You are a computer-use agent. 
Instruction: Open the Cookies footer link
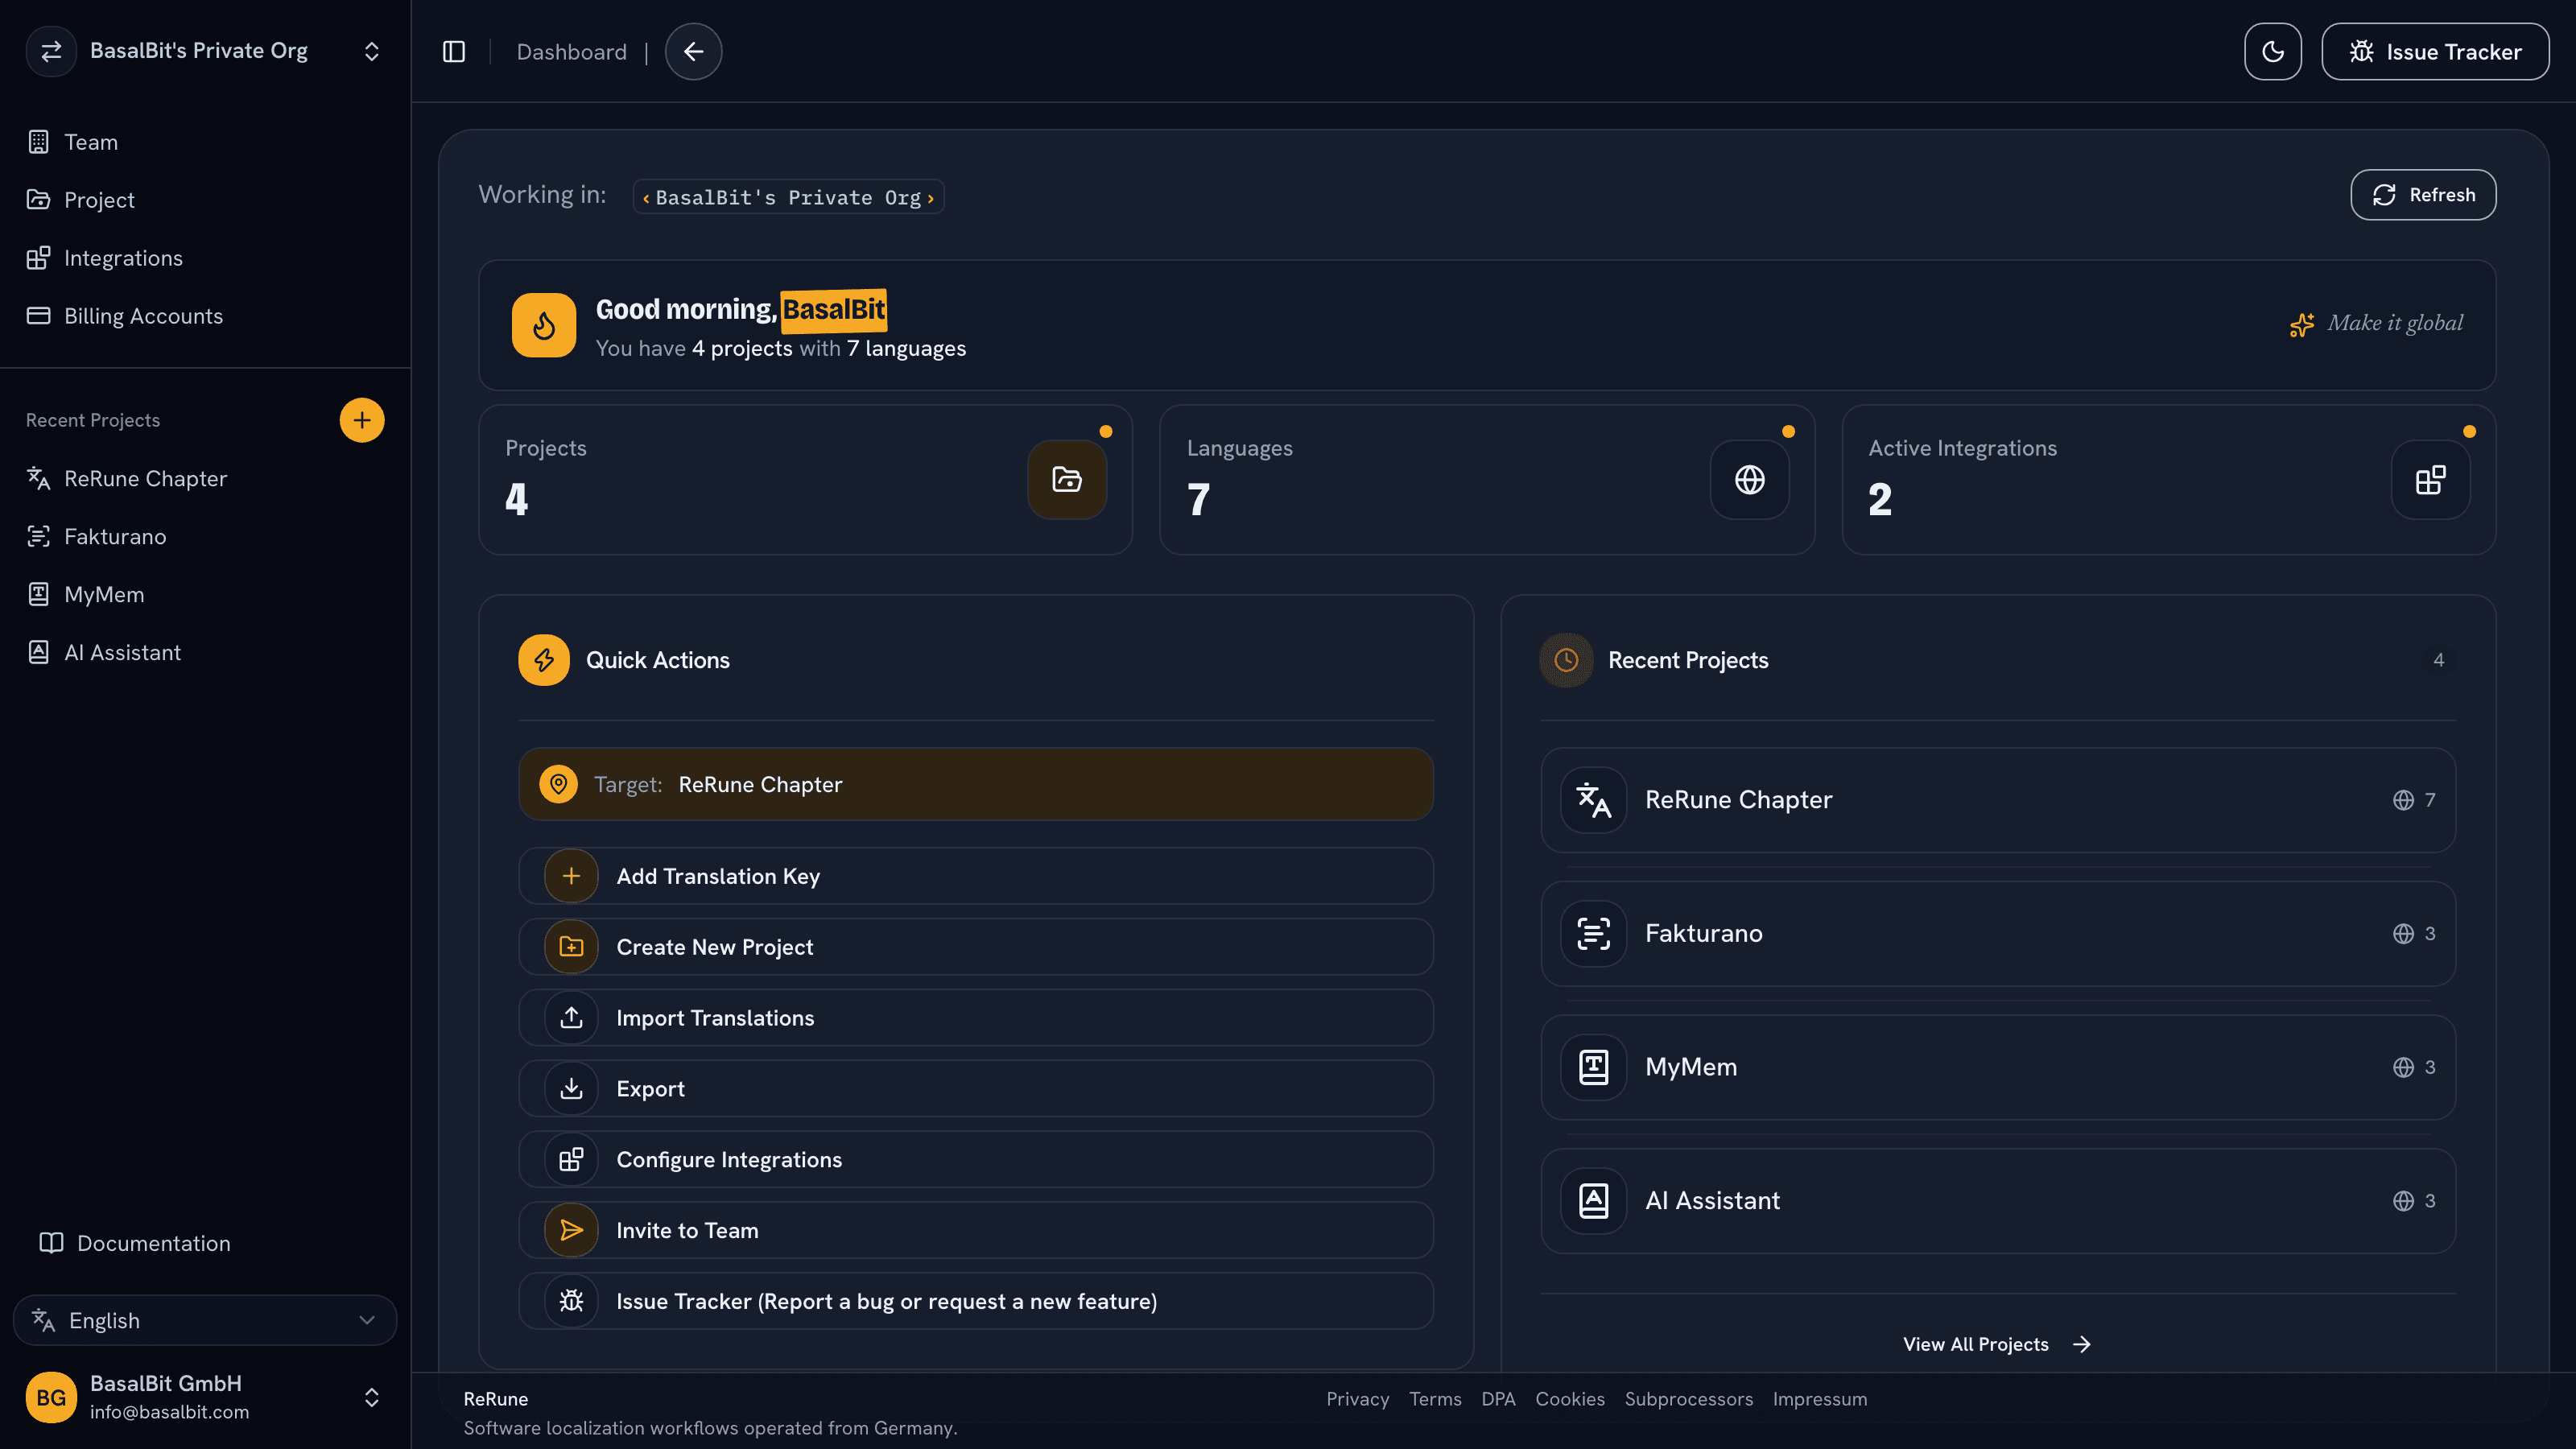[1570, 1399]
